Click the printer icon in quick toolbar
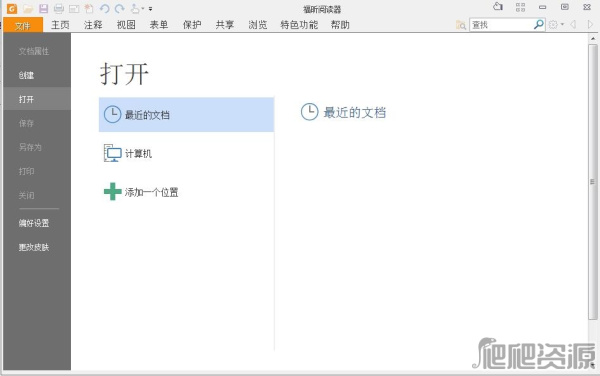The height and width of the screenshot is (376, 600). 59,8
